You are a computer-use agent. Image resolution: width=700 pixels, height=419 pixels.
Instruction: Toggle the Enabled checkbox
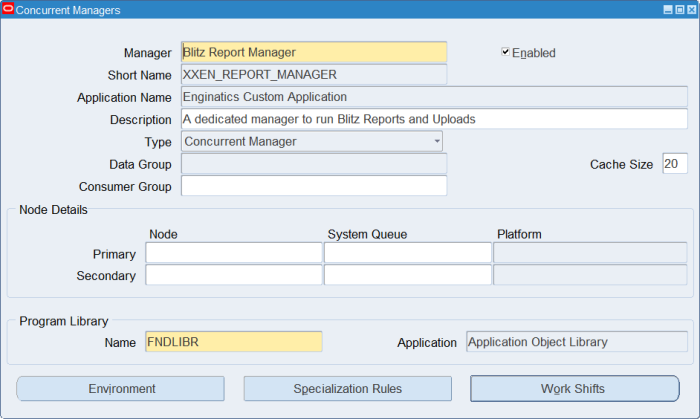505,52
